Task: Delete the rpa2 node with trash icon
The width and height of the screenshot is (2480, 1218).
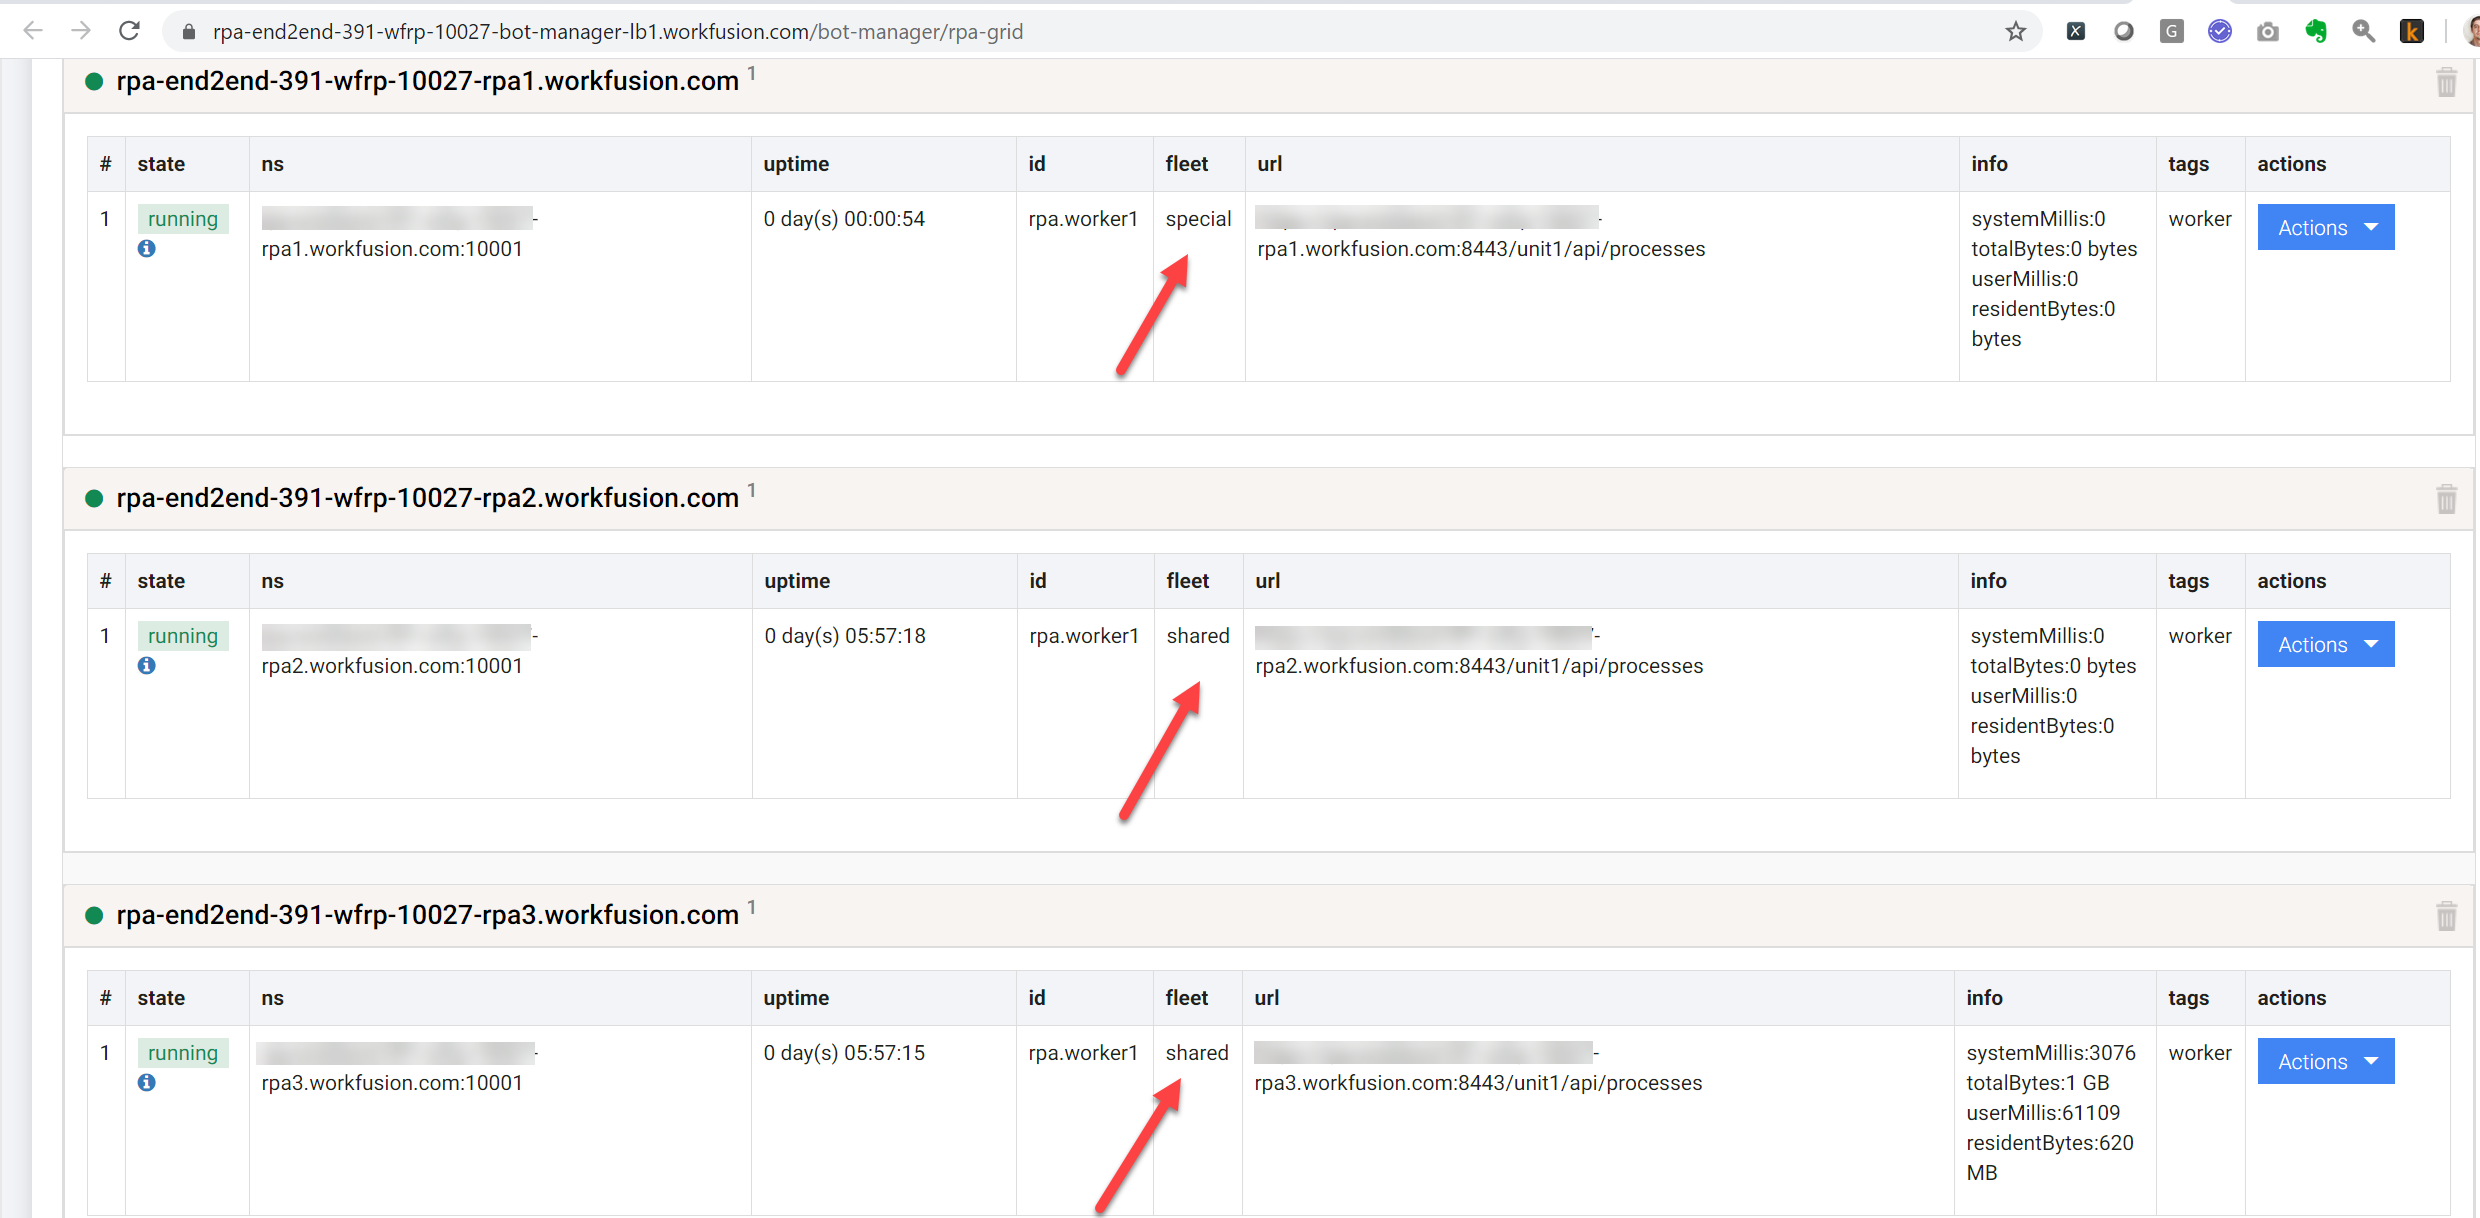Action: pyautogui.click(x=2447, y=499)
